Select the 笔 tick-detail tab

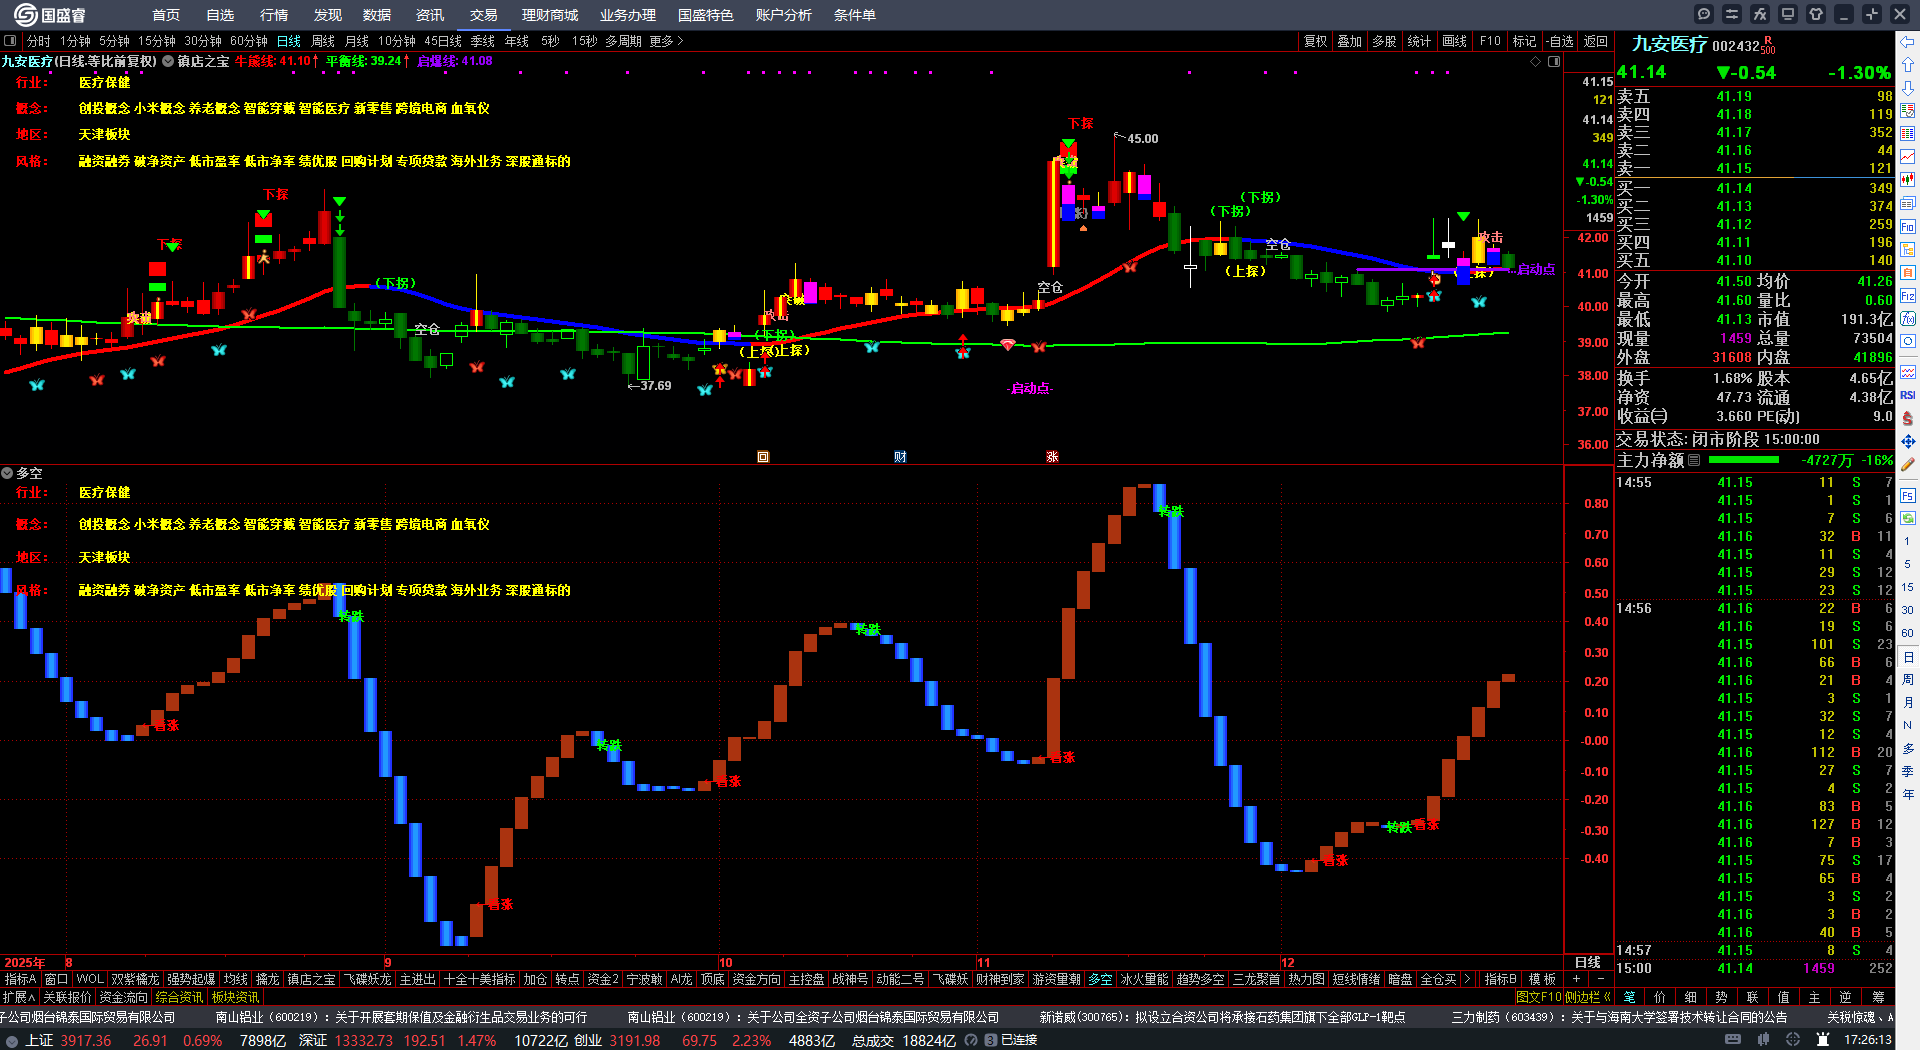pyautogui.click(x=1629, y=997)
